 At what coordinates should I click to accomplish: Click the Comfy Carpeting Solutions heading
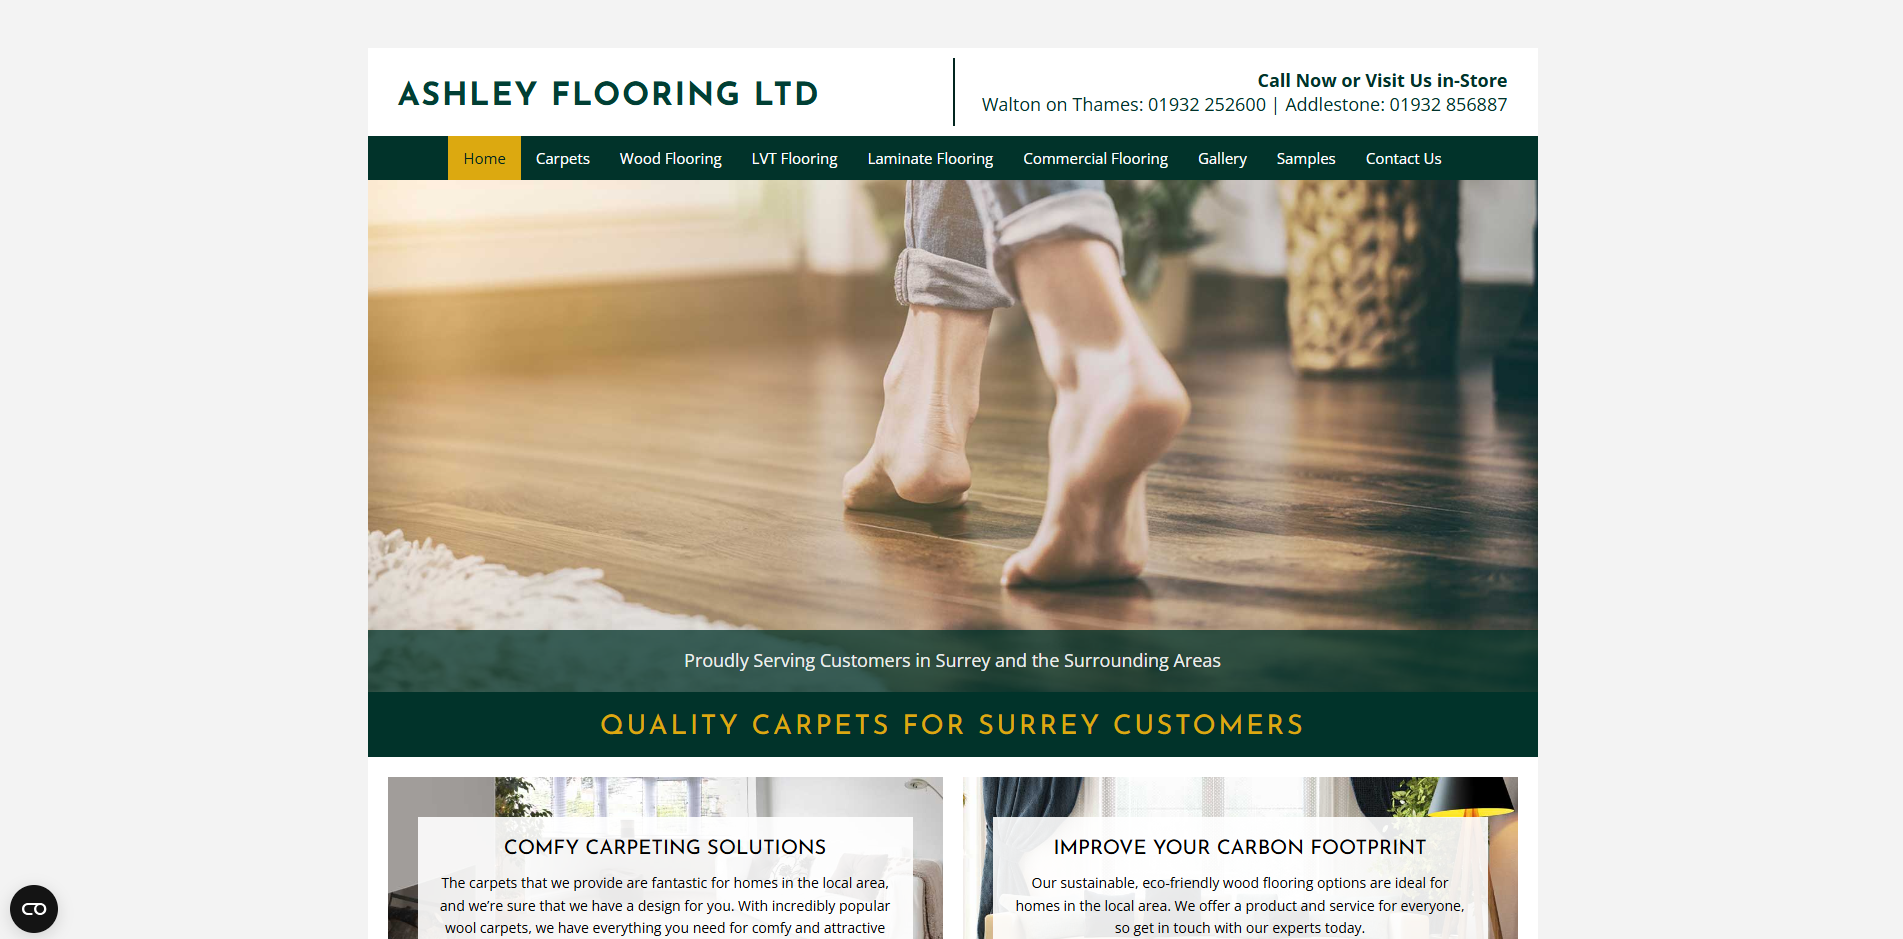pos(665,847)
